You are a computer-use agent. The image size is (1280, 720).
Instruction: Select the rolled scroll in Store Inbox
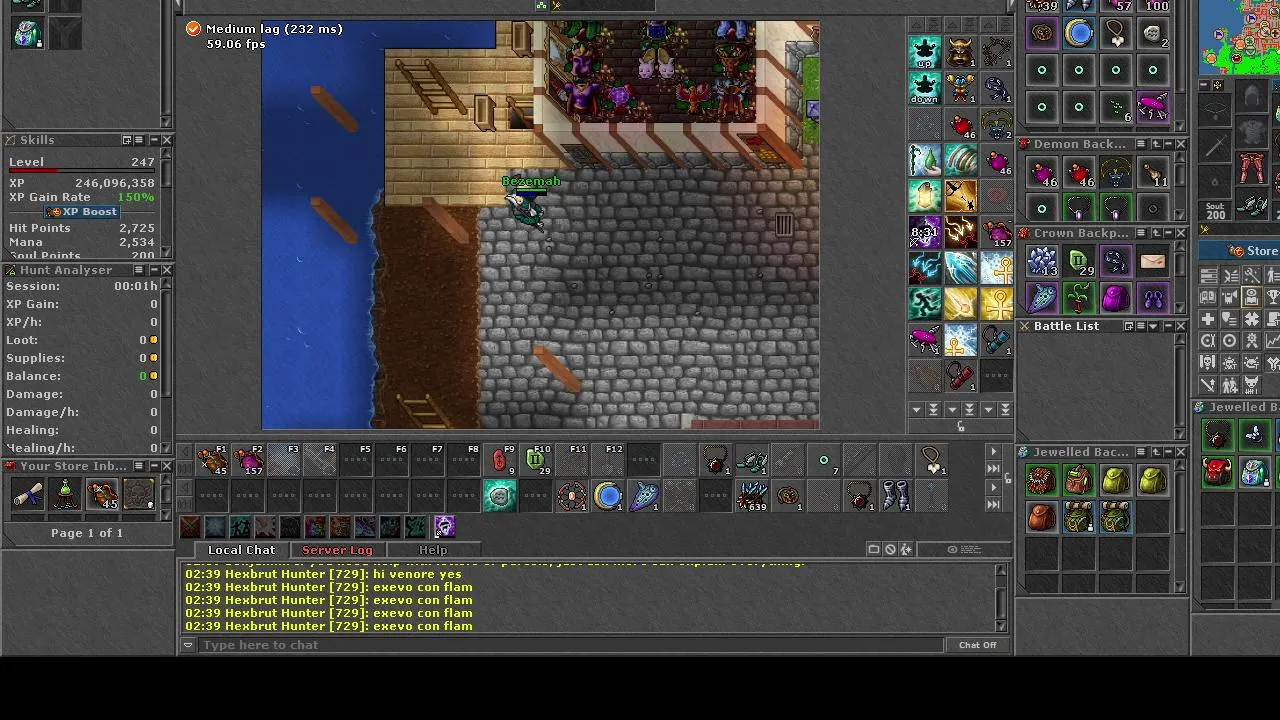point(28,493)
